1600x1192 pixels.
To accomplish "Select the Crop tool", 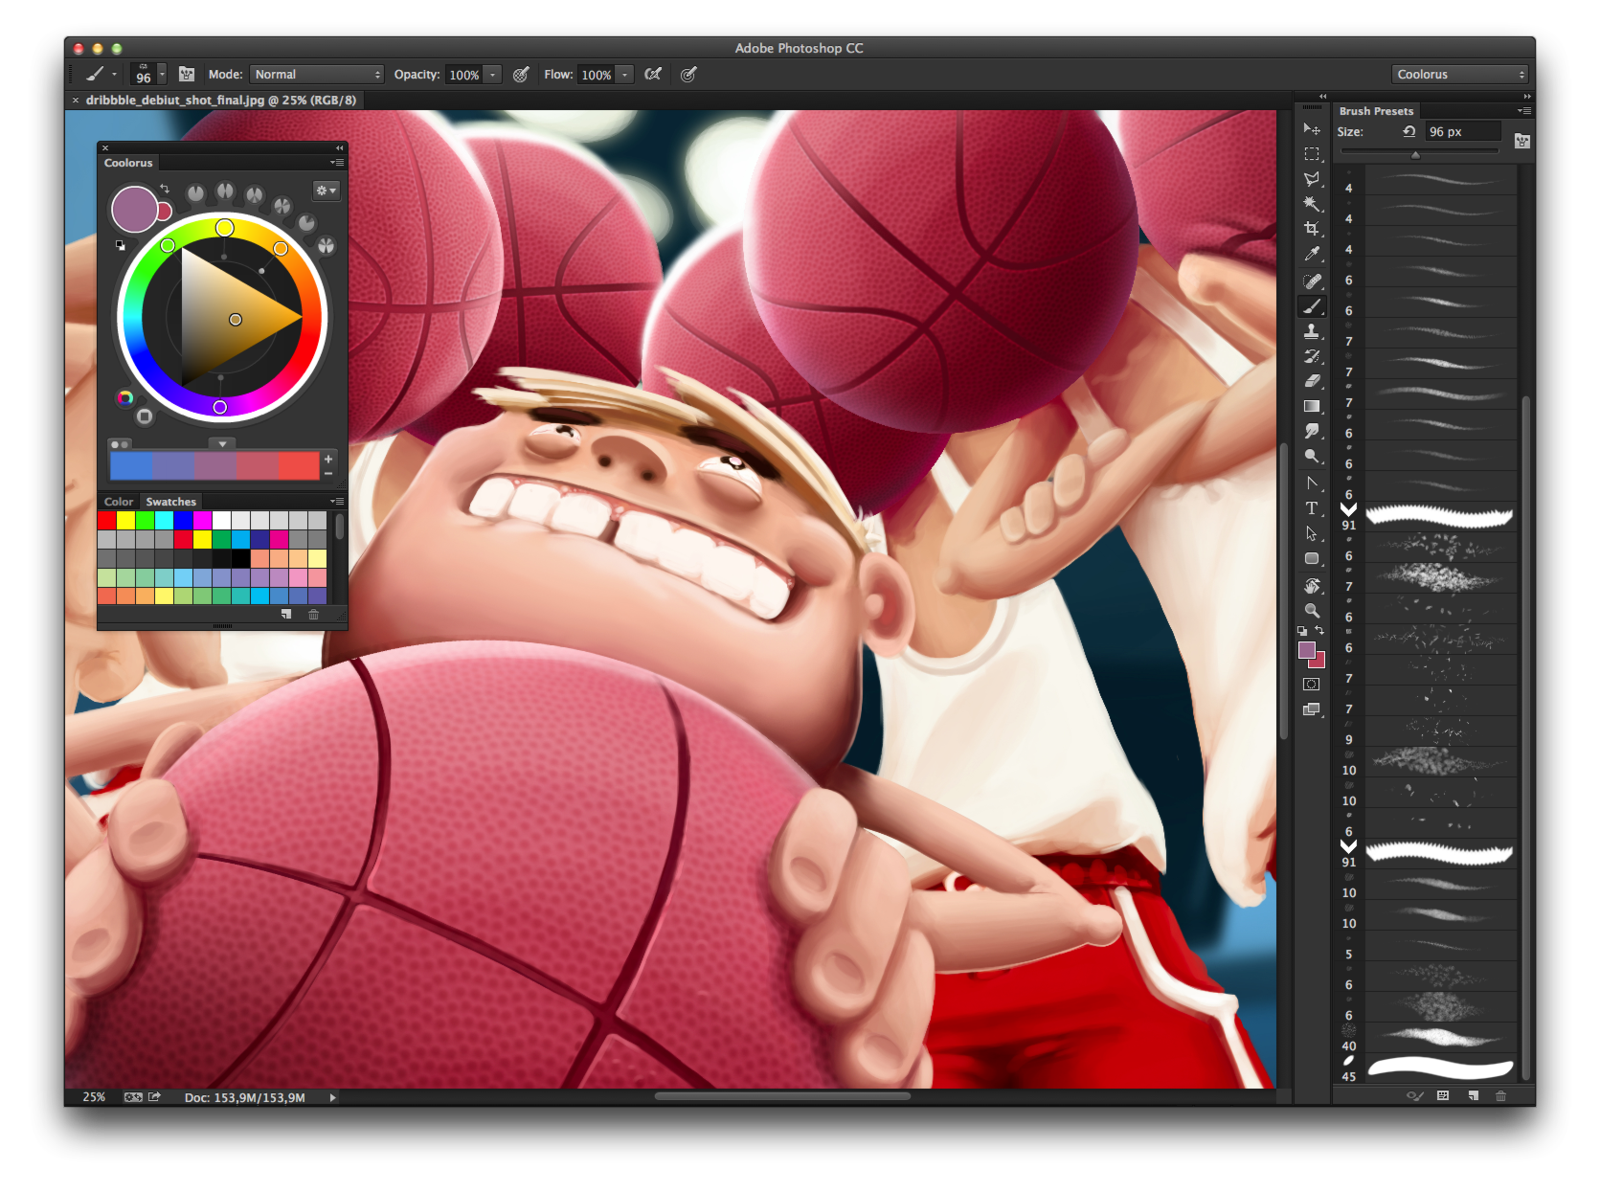I will [x=1311, y=229].
